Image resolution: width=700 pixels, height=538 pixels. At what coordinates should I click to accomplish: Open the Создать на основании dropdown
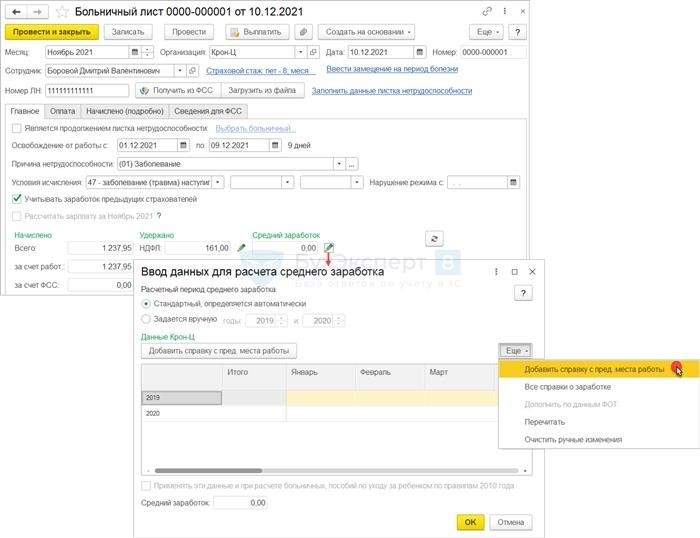click(x=367, y=32)
